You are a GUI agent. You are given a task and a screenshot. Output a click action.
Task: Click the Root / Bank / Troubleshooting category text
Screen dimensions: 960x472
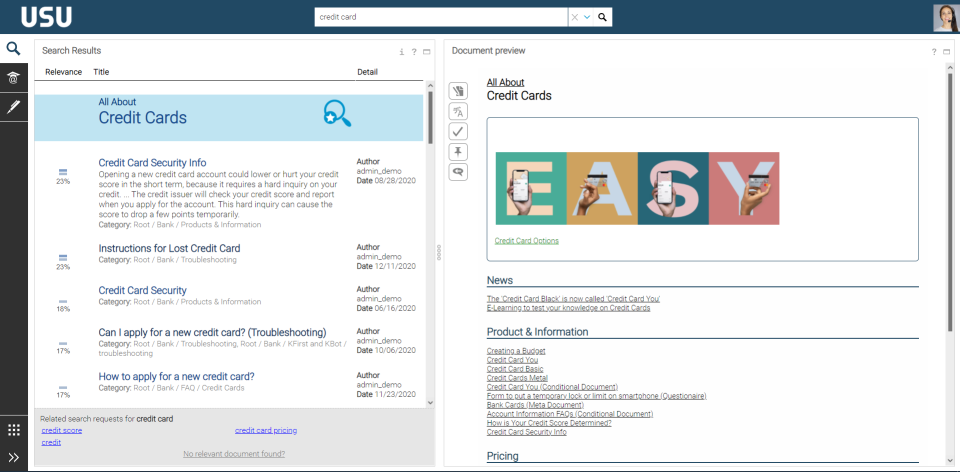point(185,260)
